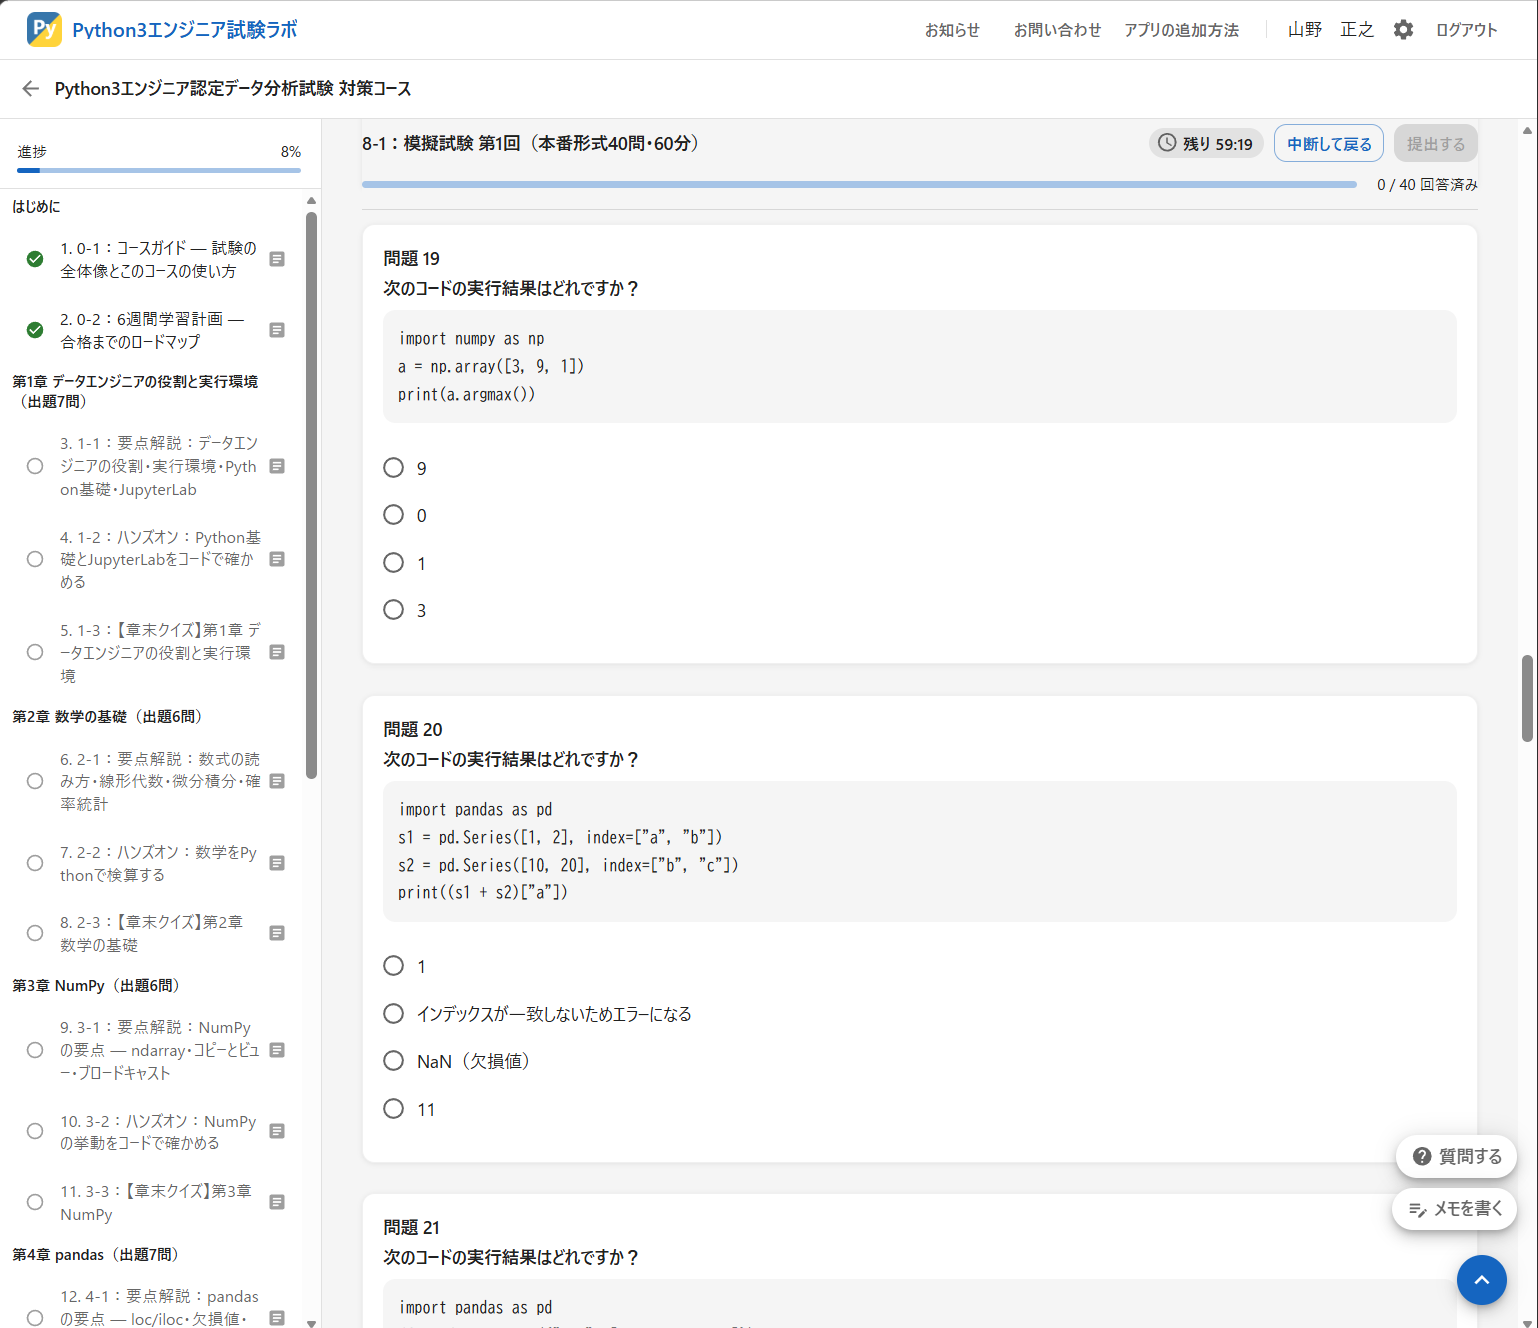Click document icon for lesson 2-3 章末クイズ
Image resolution: width=1538 pixels, height=1328 pixels.
point(278,933)
